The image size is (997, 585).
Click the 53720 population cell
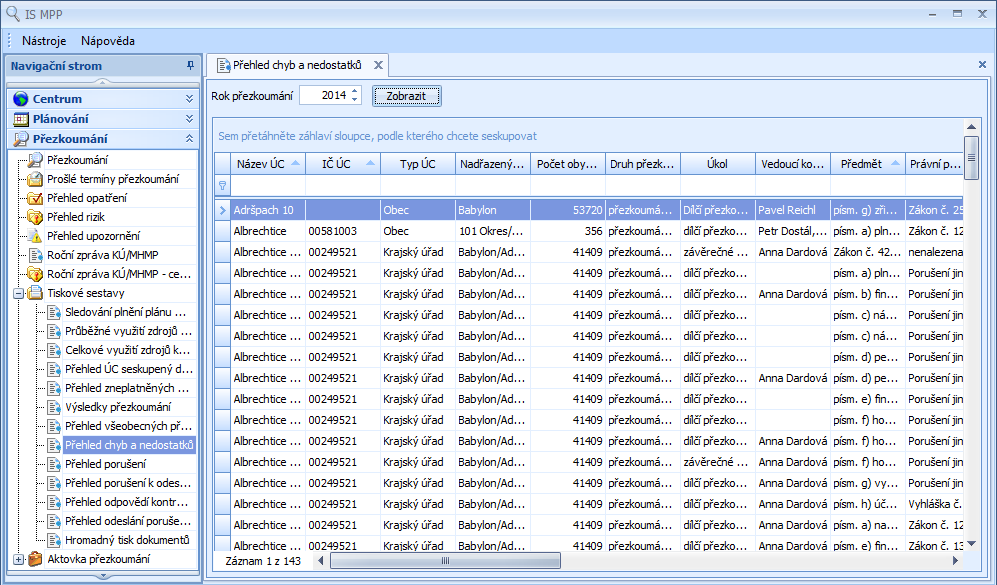click(567, 210)
